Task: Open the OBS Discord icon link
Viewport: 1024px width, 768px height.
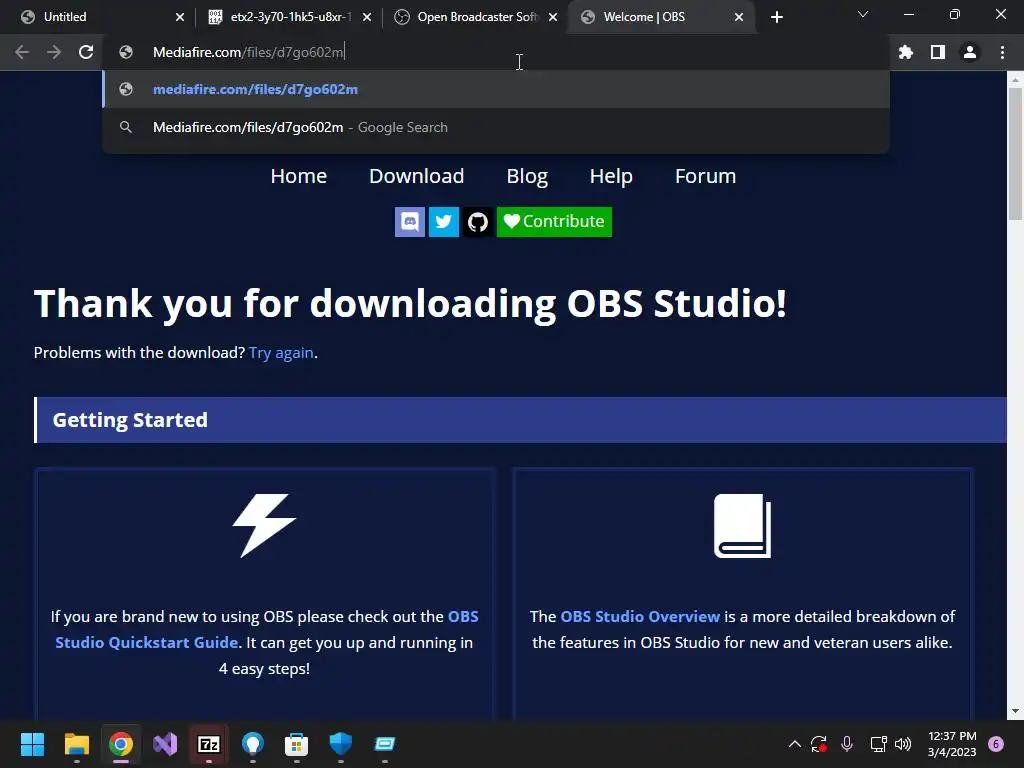Action: 409,222
